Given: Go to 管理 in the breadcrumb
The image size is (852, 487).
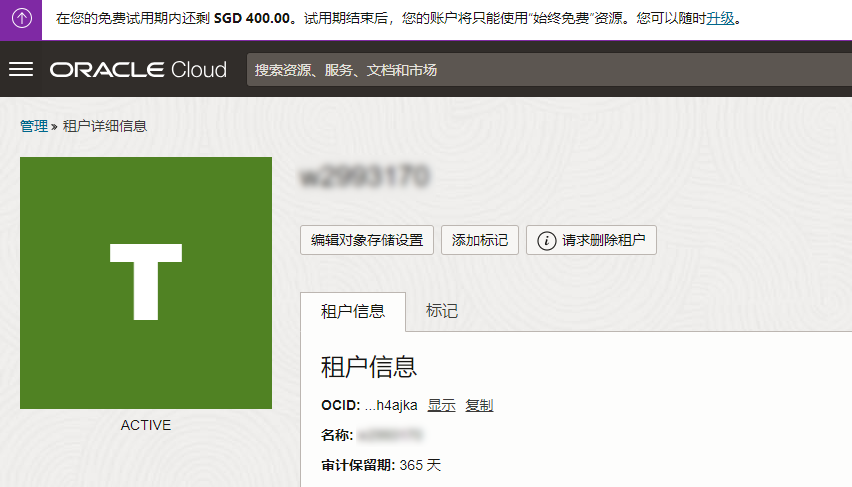Looking at the screenshot, I should point(33,126).
